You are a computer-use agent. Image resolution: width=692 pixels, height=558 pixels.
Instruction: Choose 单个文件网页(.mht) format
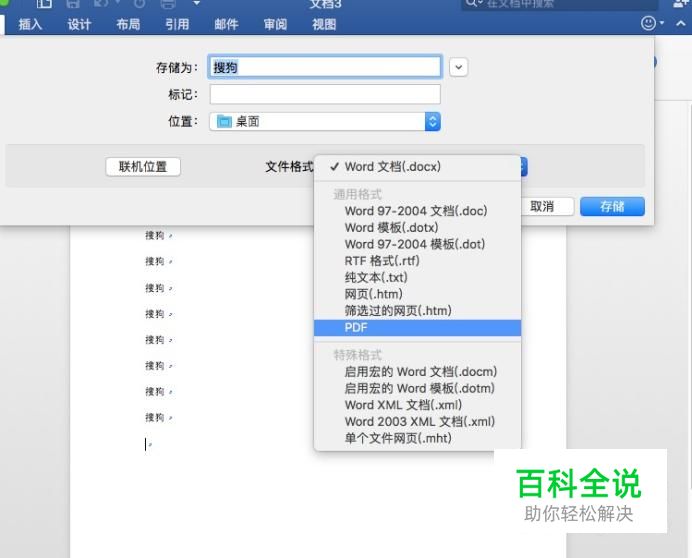(x=417, y=438)
